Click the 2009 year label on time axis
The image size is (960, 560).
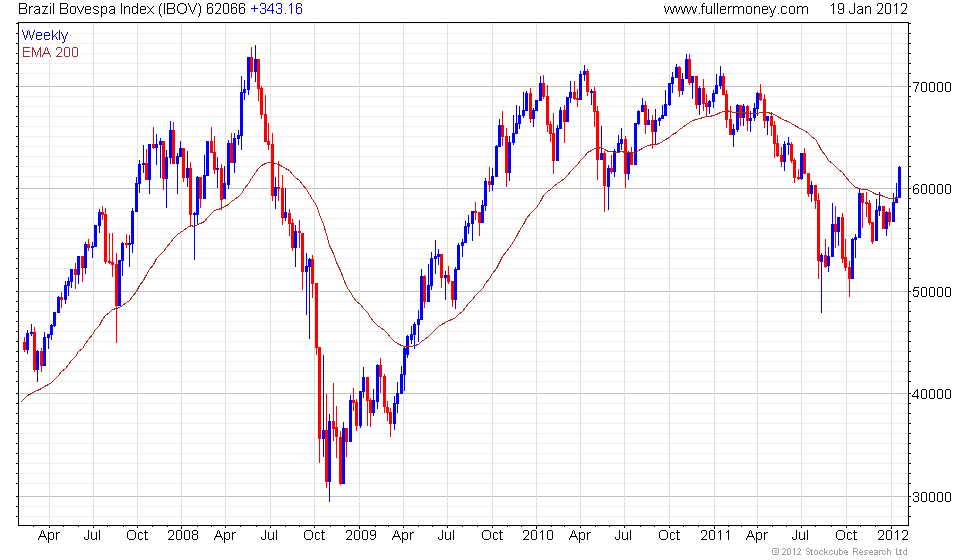361,535
